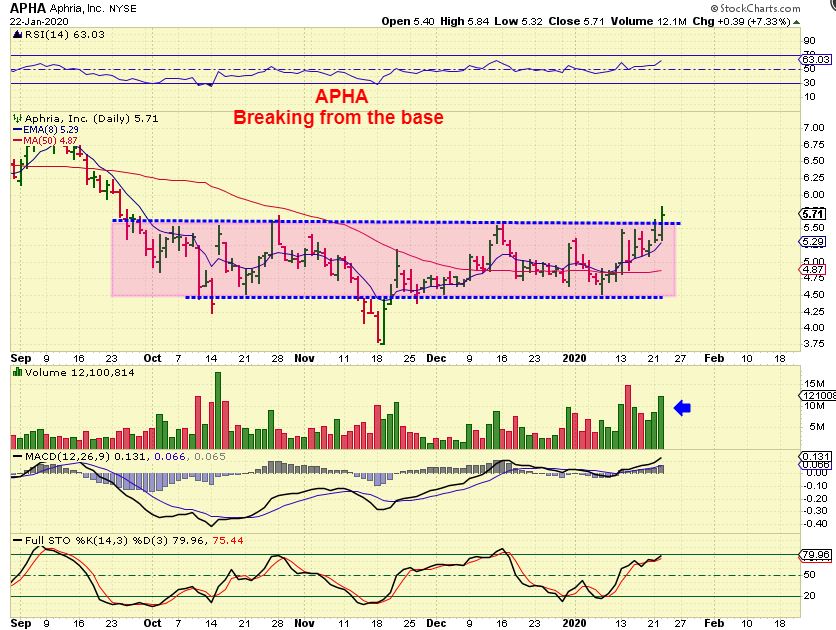Click the green up-arrow beside the change percent
This screenshot has width=836, height=630.
click(797, 22)
